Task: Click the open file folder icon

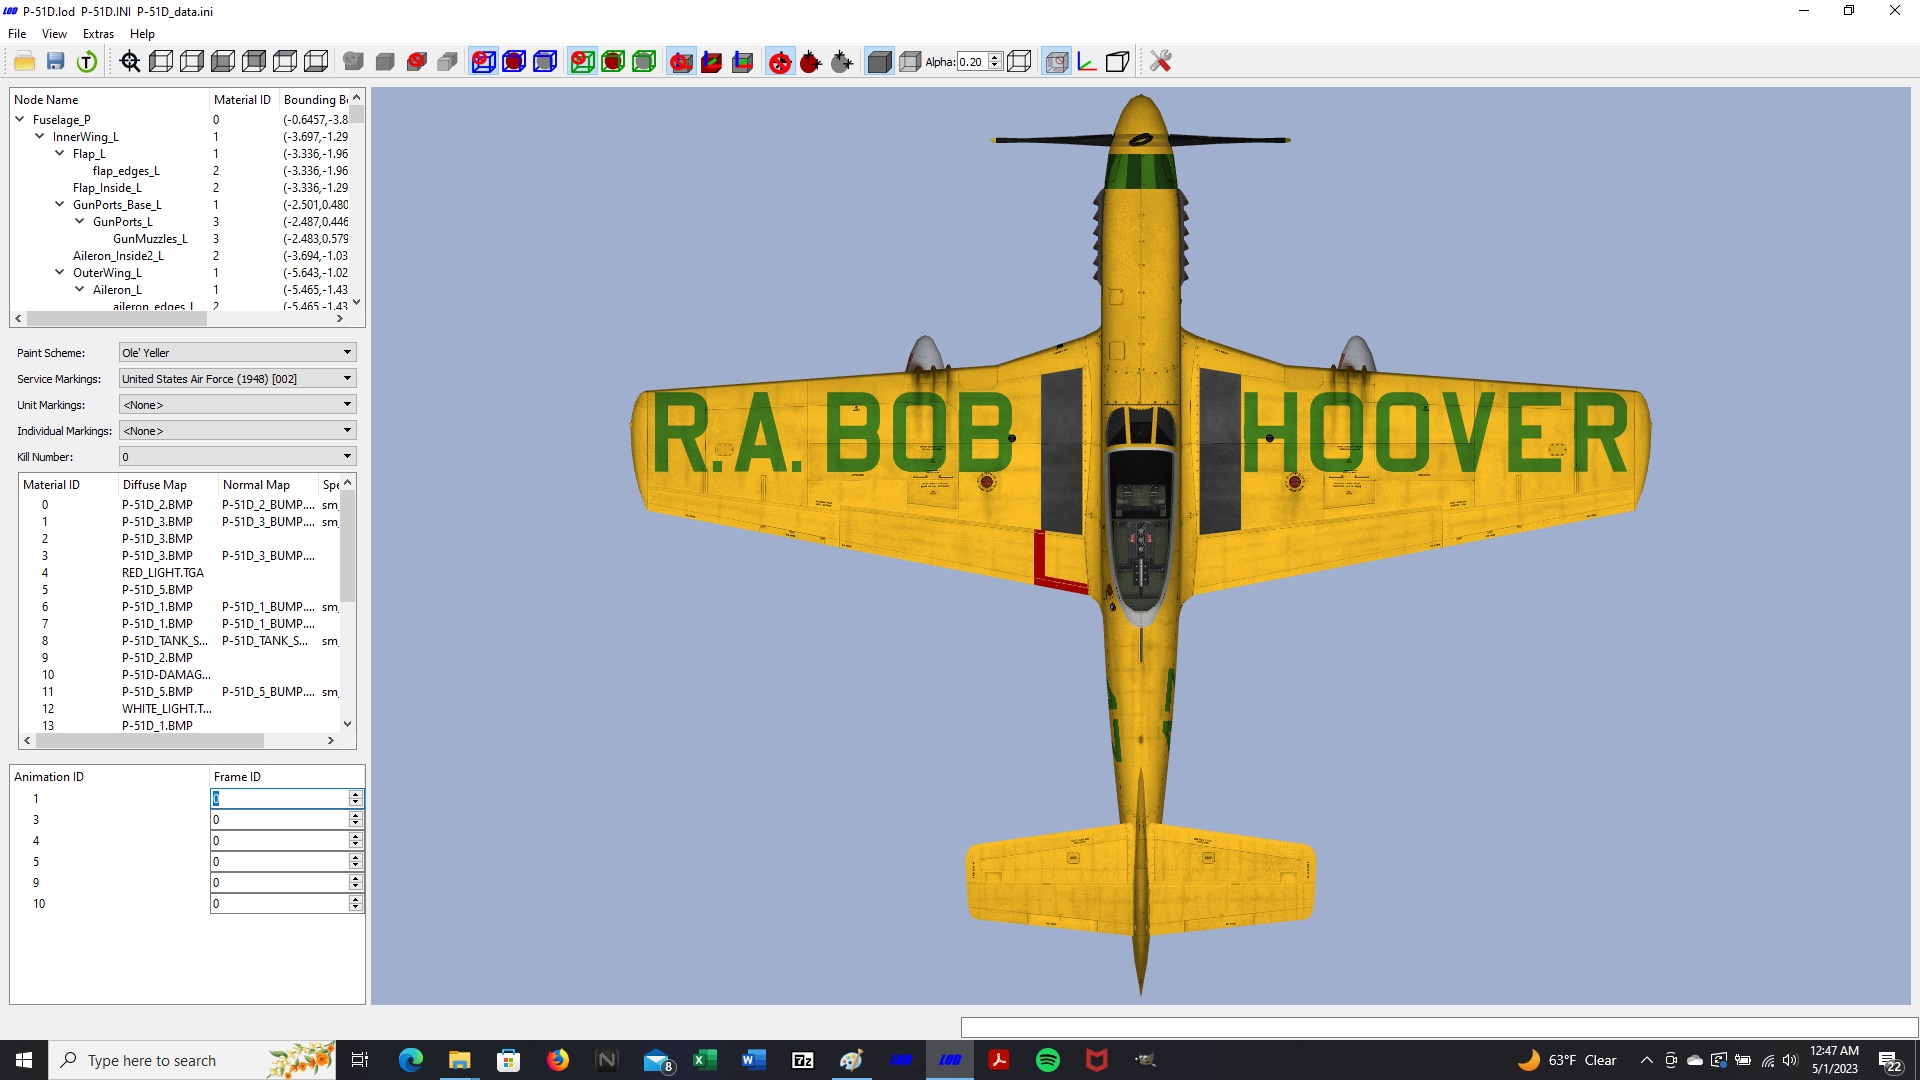Action: tap(25, 62)
